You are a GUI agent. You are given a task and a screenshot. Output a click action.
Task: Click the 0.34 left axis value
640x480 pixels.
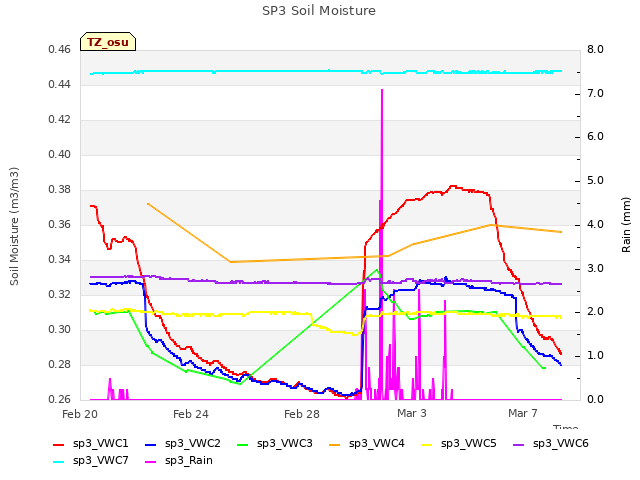[x=60, y=260]
